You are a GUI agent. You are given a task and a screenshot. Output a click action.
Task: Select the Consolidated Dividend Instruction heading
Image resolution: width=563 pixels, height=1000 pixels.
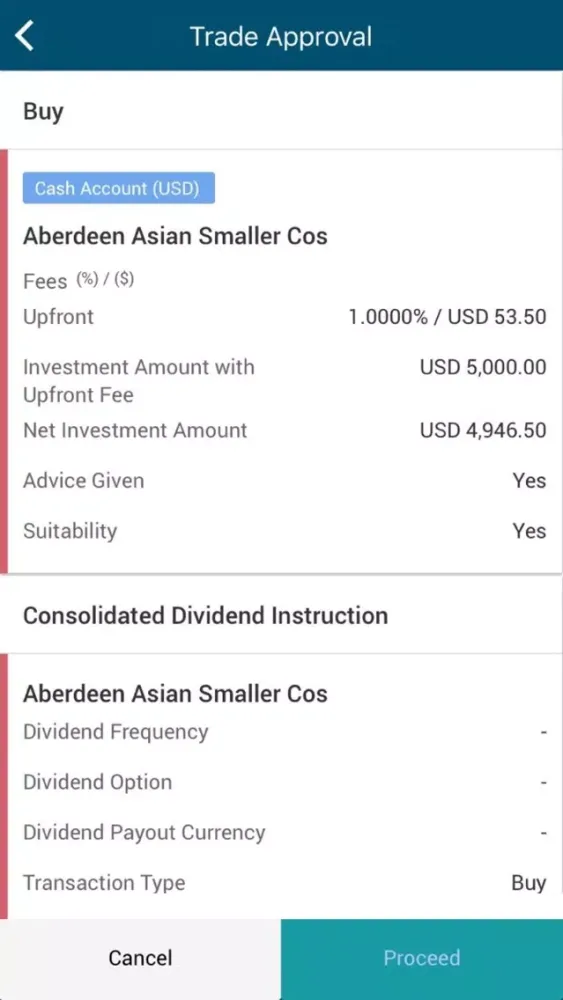(x=205, y=615)
